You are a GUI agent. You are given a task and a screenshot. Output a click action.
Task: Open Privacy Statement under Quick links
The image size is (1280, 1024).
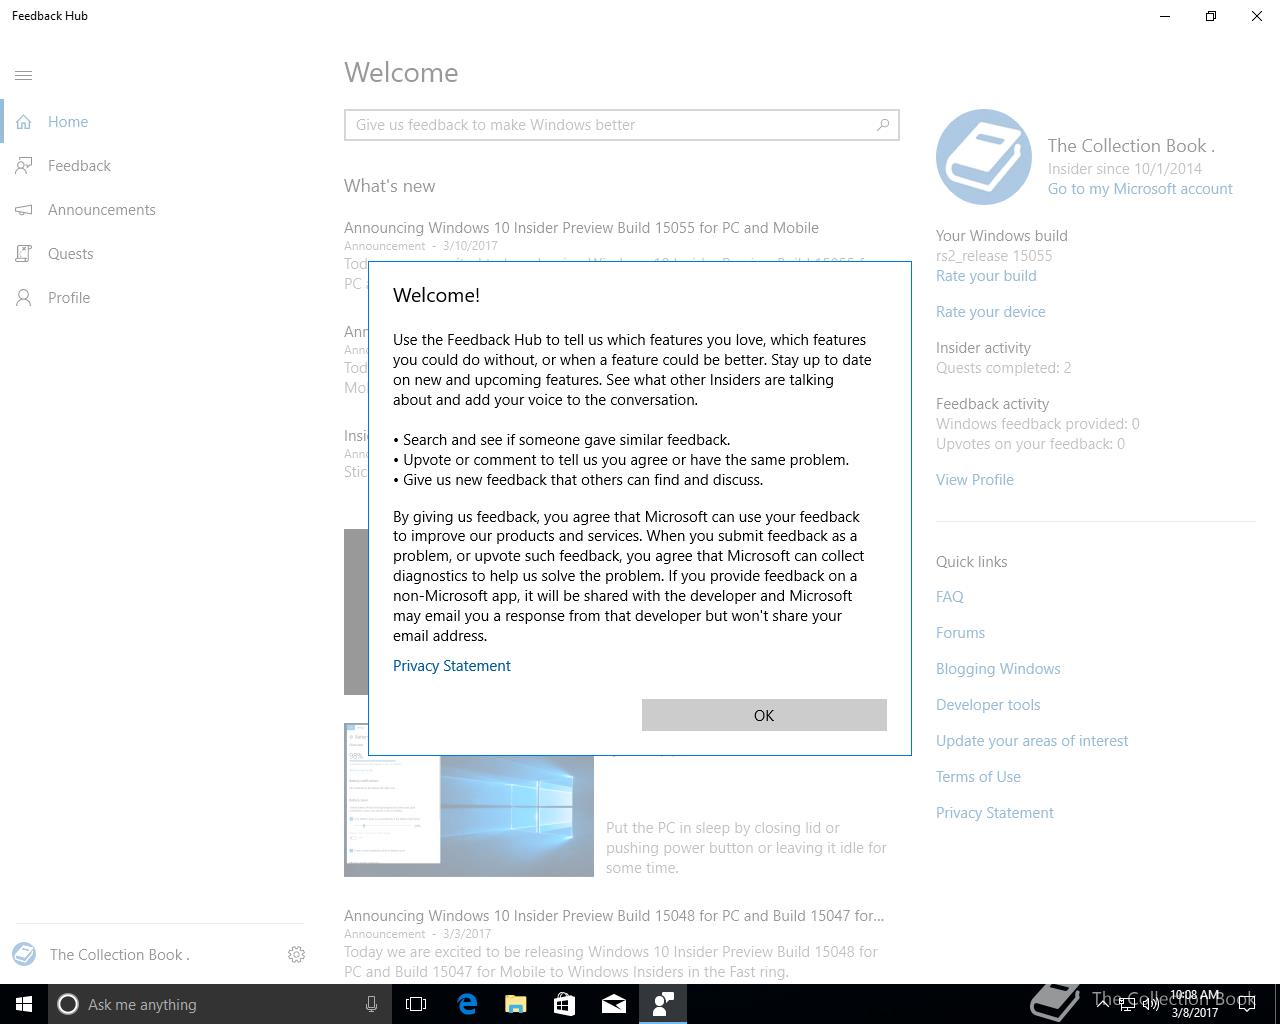(995, 813)
